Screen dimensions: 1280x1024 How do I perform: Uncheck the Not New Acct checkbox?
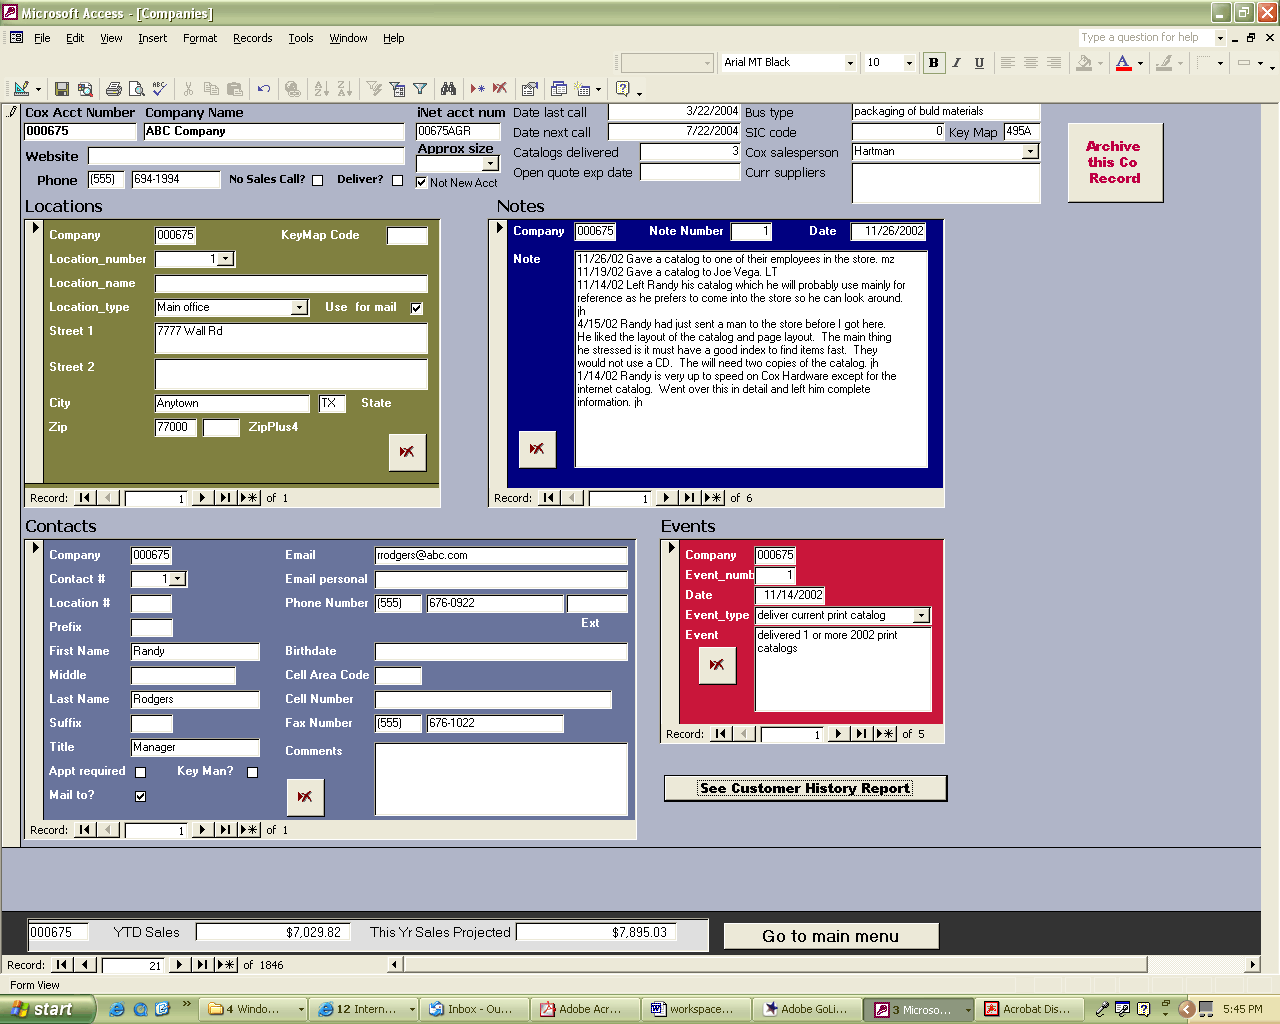click(x=421, y=182)
